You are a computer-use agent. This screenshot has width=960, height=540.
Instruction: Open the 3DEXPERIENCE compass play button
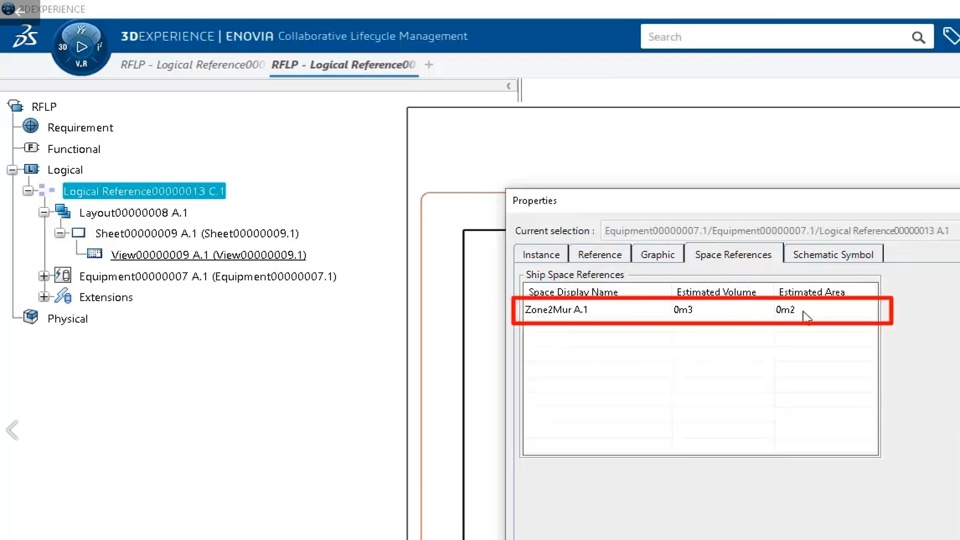click(x=81, y=47)
